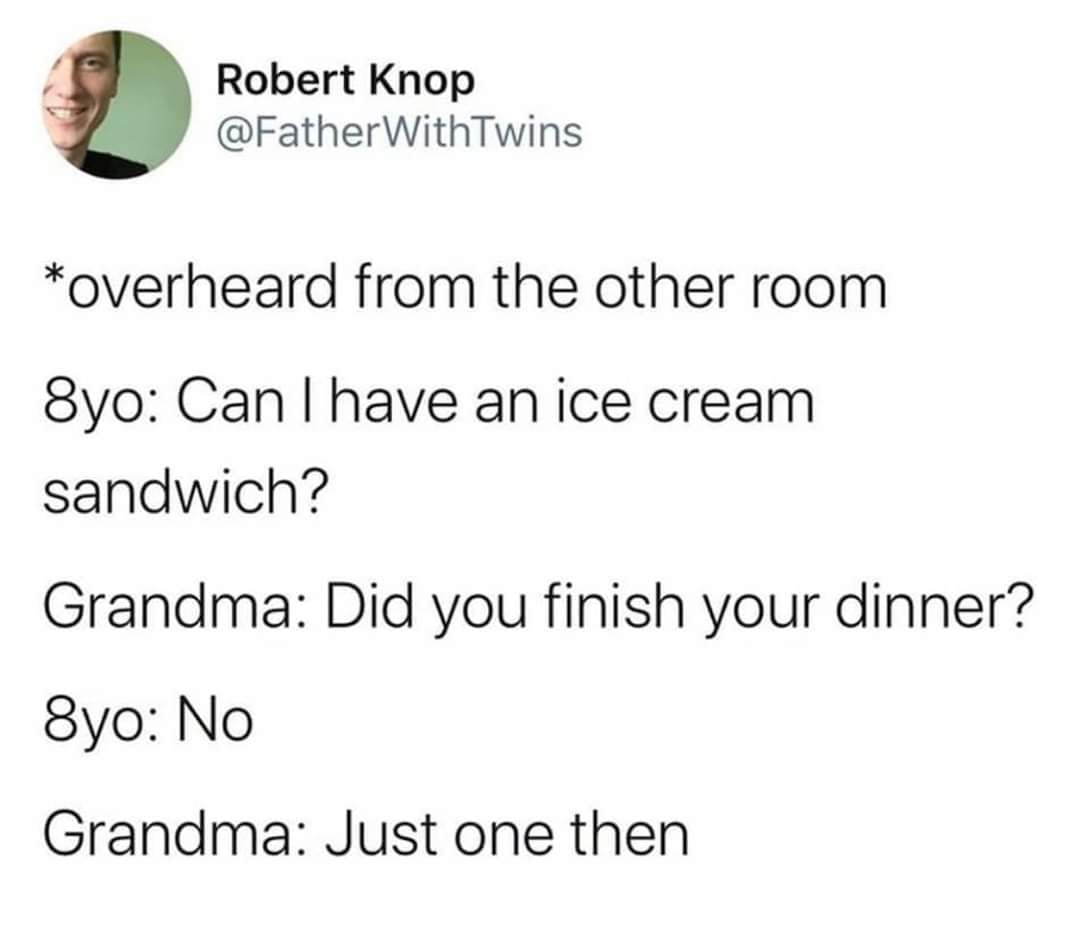1080x935 pixels.
Task: Click the word 'Can' in the tweet
Action: [231, 402]
